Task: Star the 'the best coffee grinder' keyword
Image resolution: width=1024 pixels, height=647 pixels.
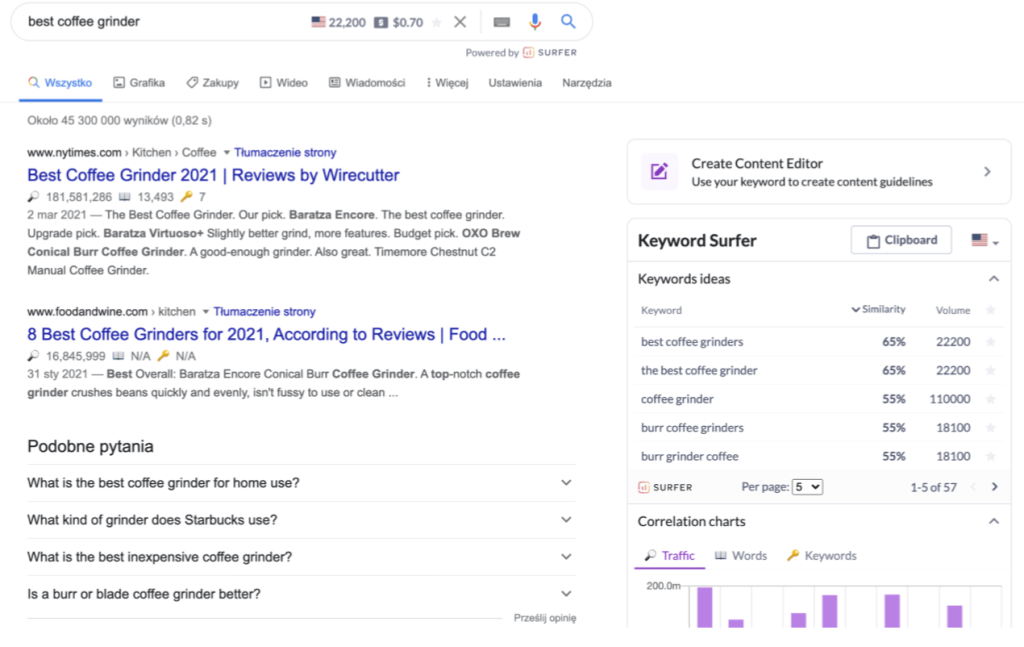Action: 991,370
